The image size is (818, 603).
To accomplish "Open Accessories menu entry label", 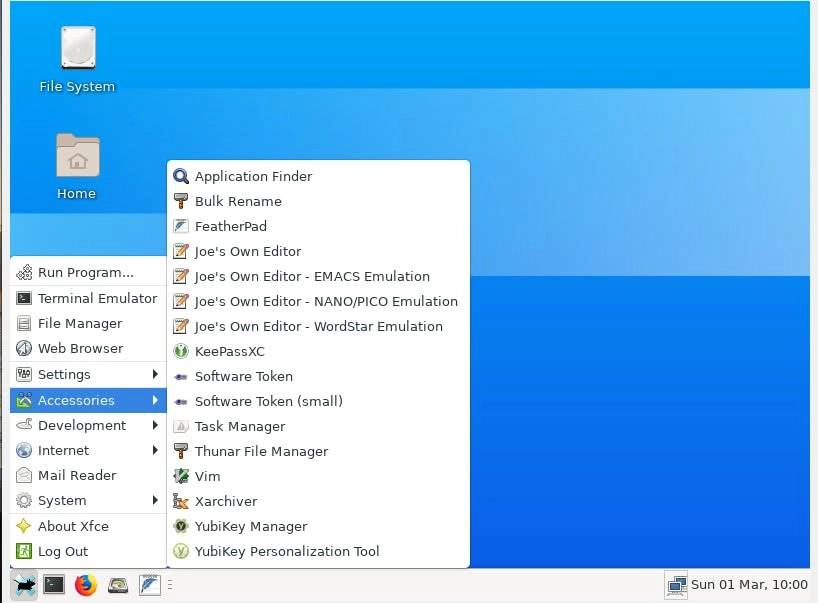I will pos(76,400).
